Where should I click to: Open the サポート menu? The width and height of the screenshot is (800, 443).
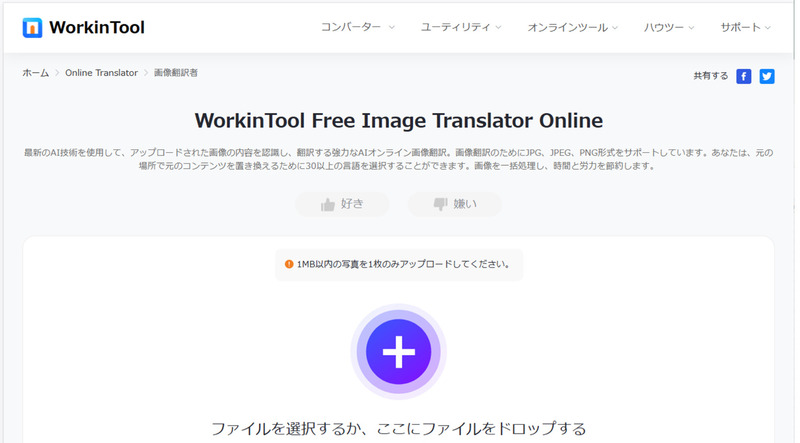745,27
